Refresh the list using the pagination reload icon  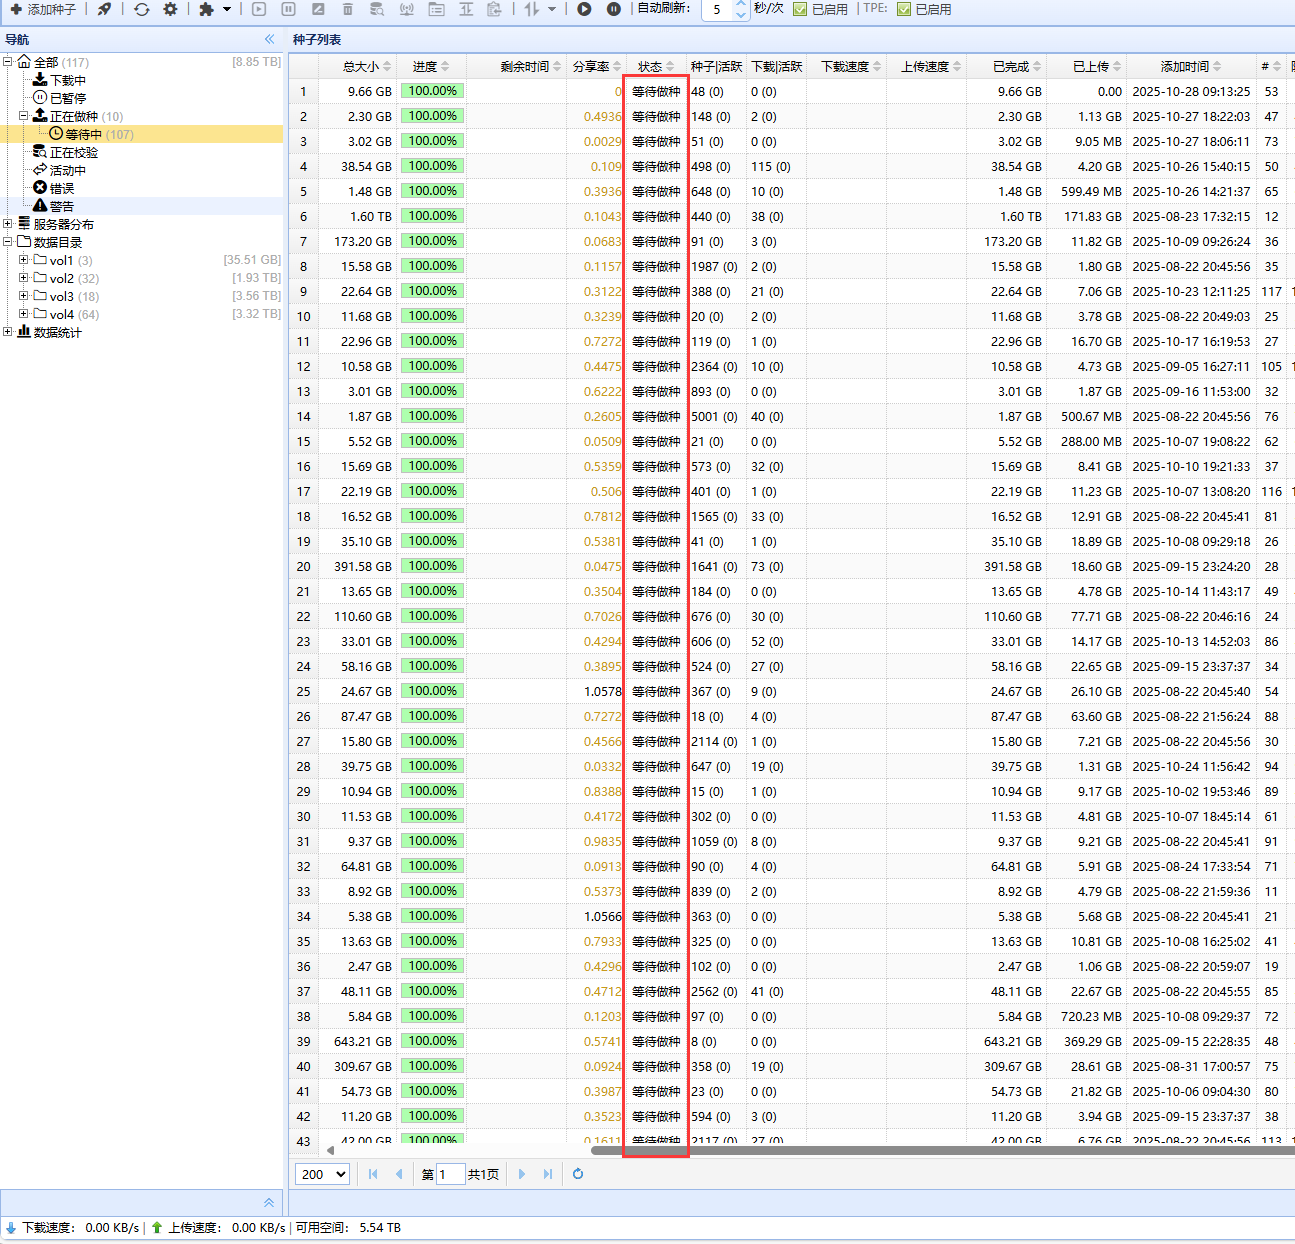pos(578,1174)
